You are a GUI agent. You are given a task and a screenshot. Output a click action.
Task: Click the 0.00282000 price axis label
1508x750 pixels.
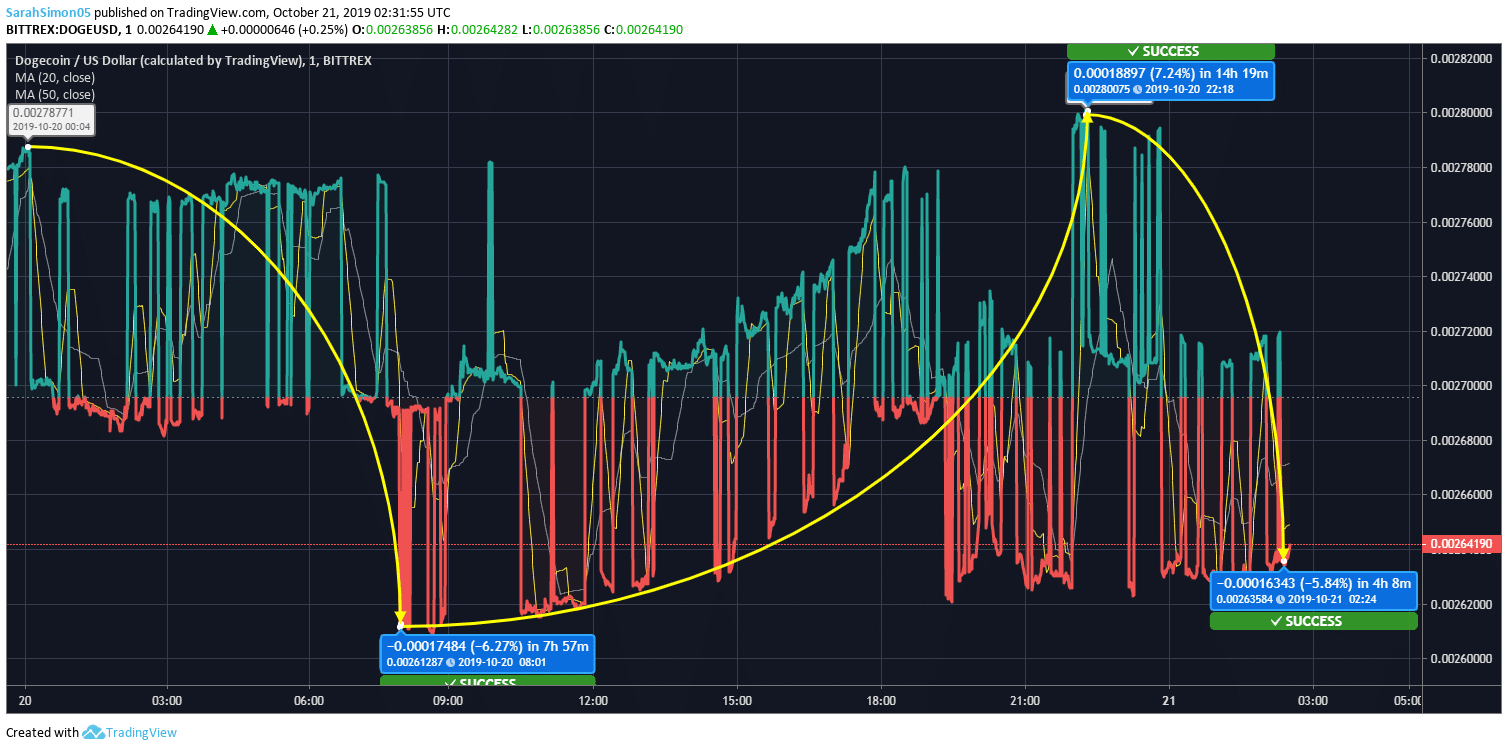(1463, 58)
